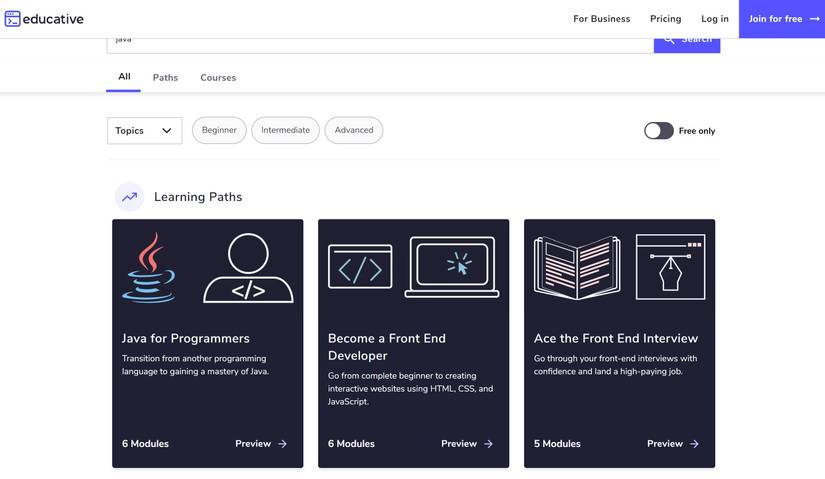The height and width of the screenshot is (479, 825).
Task: Click the programmer silhouette code icon
Action: tap(248, 268)
